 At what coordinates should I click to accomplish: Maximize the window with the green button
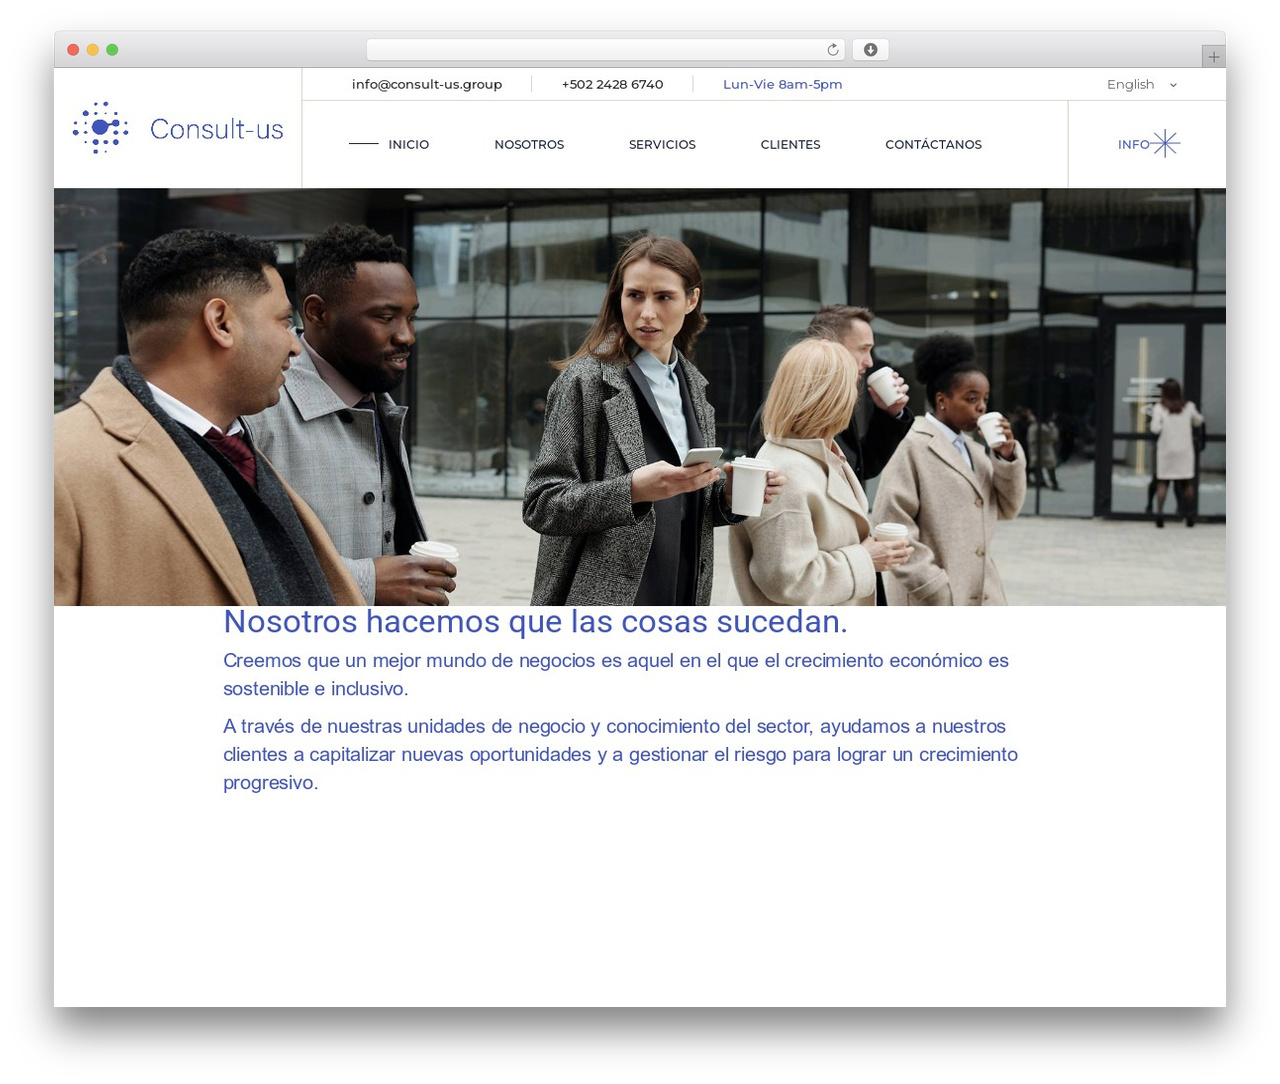pyautogui.click(x=112, y=50)
